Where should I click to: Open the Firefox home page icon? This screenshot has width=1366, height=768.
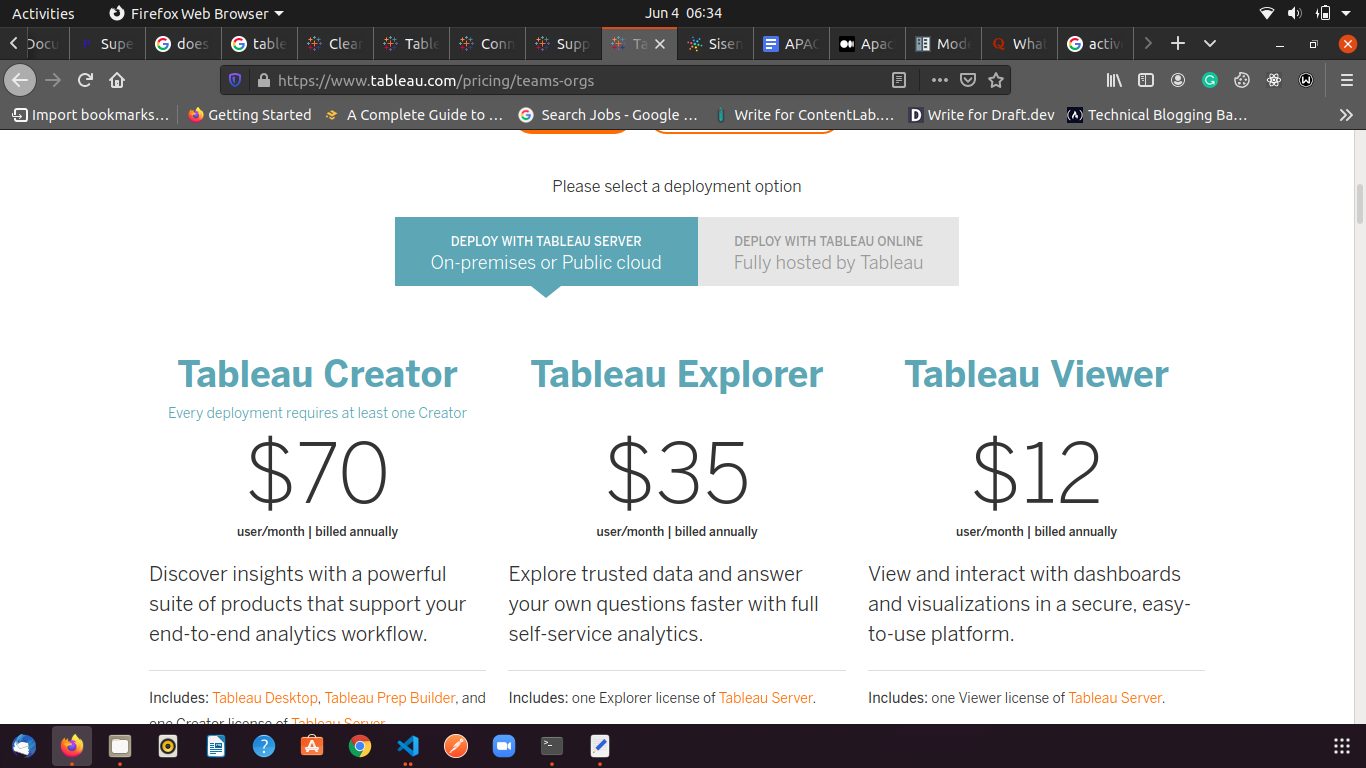(x=117, y=80)
